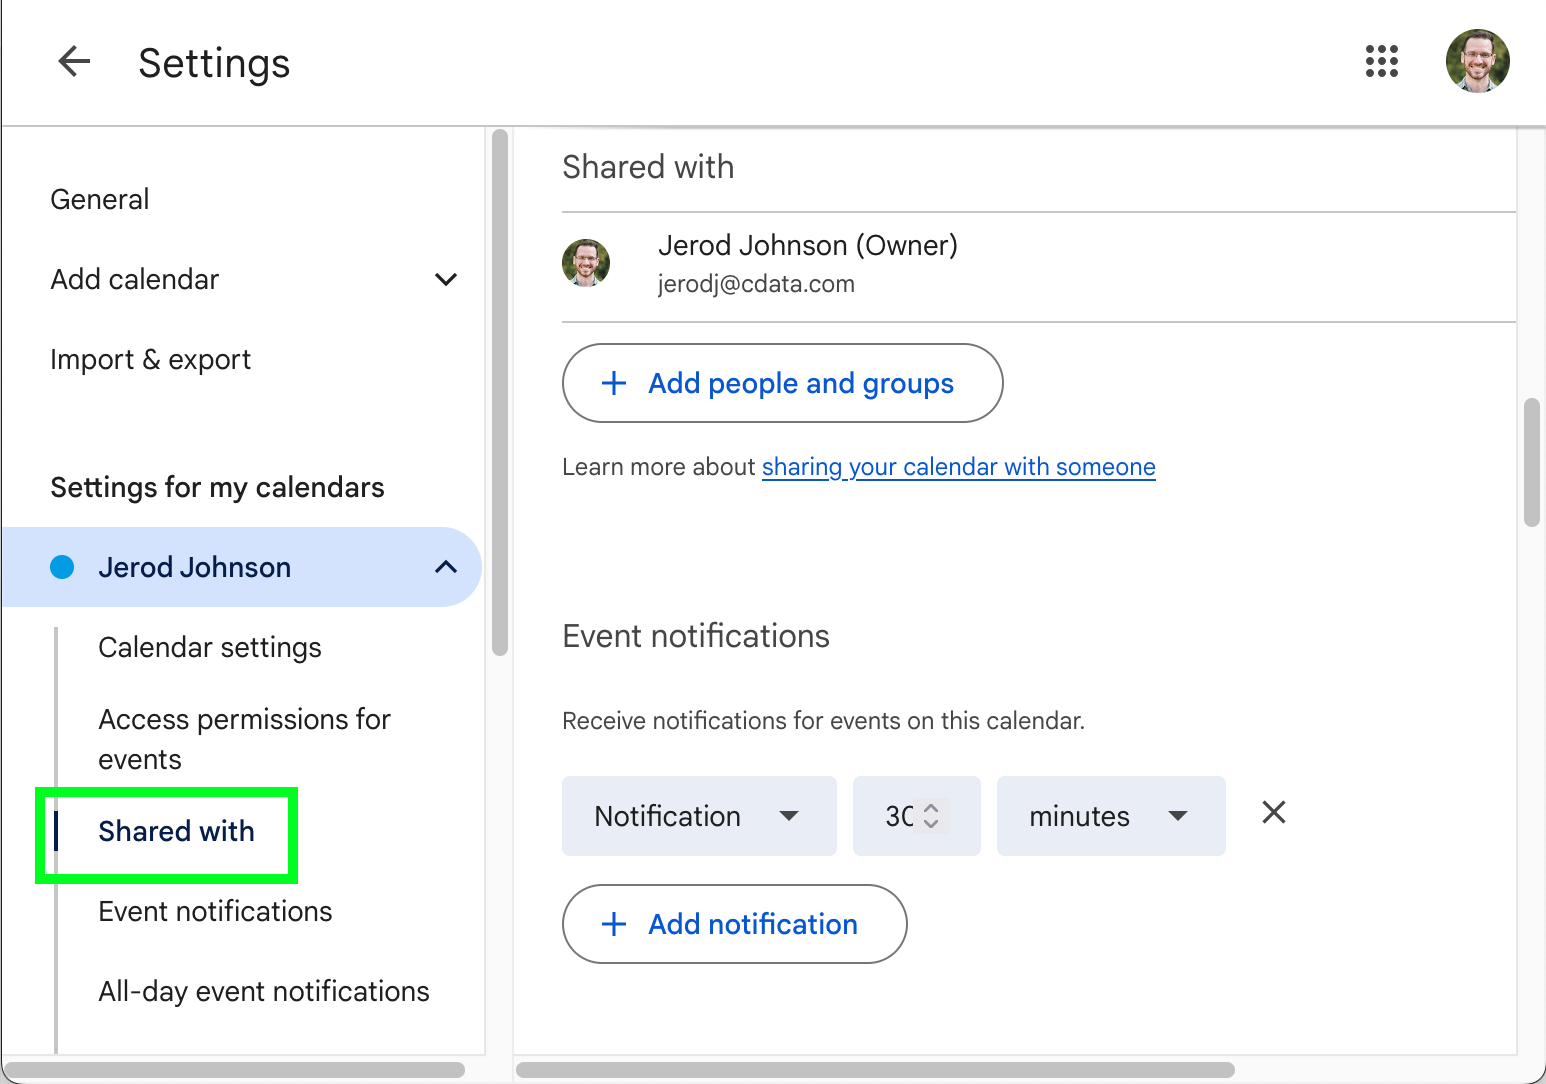Open the Google apps grid
The height and width of the screenshot is (1084, 1546).
[x=1381, y=62]
